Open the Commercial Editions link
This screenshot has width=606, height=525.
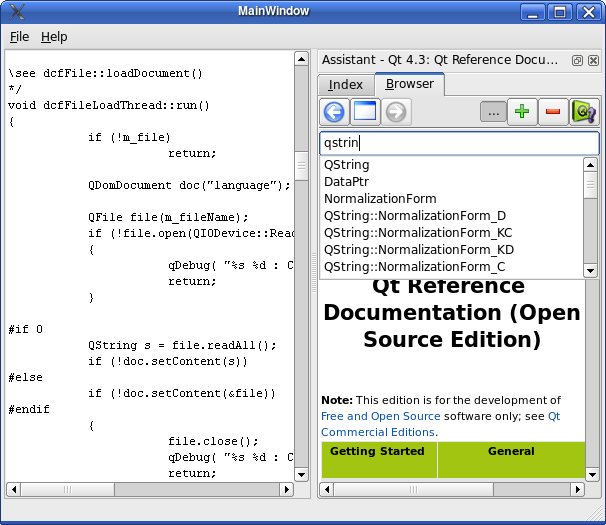pyautogui.click(x=378, y=432)
